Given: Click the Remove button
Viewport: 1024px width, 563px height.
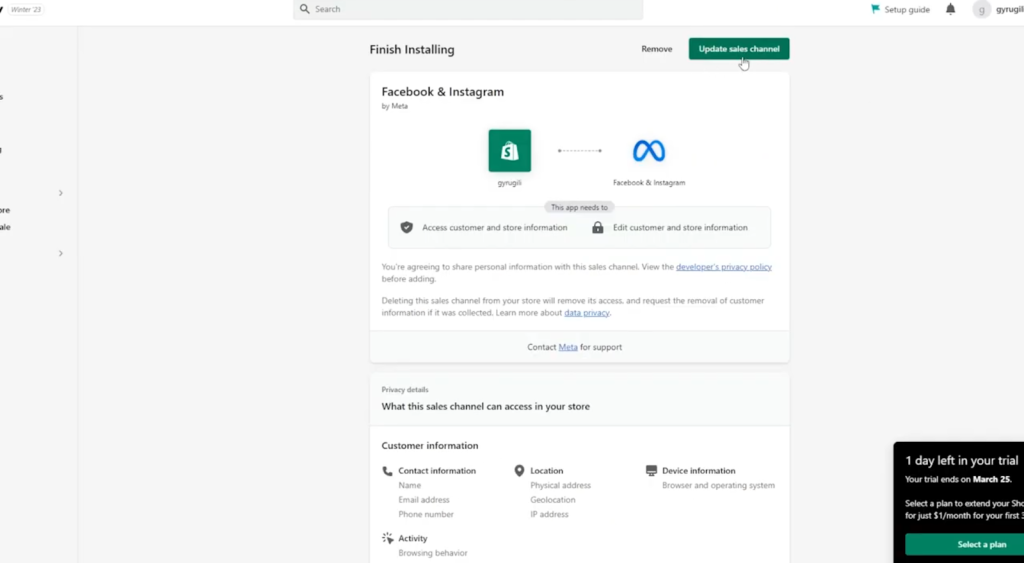Looking at the screenshot, I should pos(656,49).
